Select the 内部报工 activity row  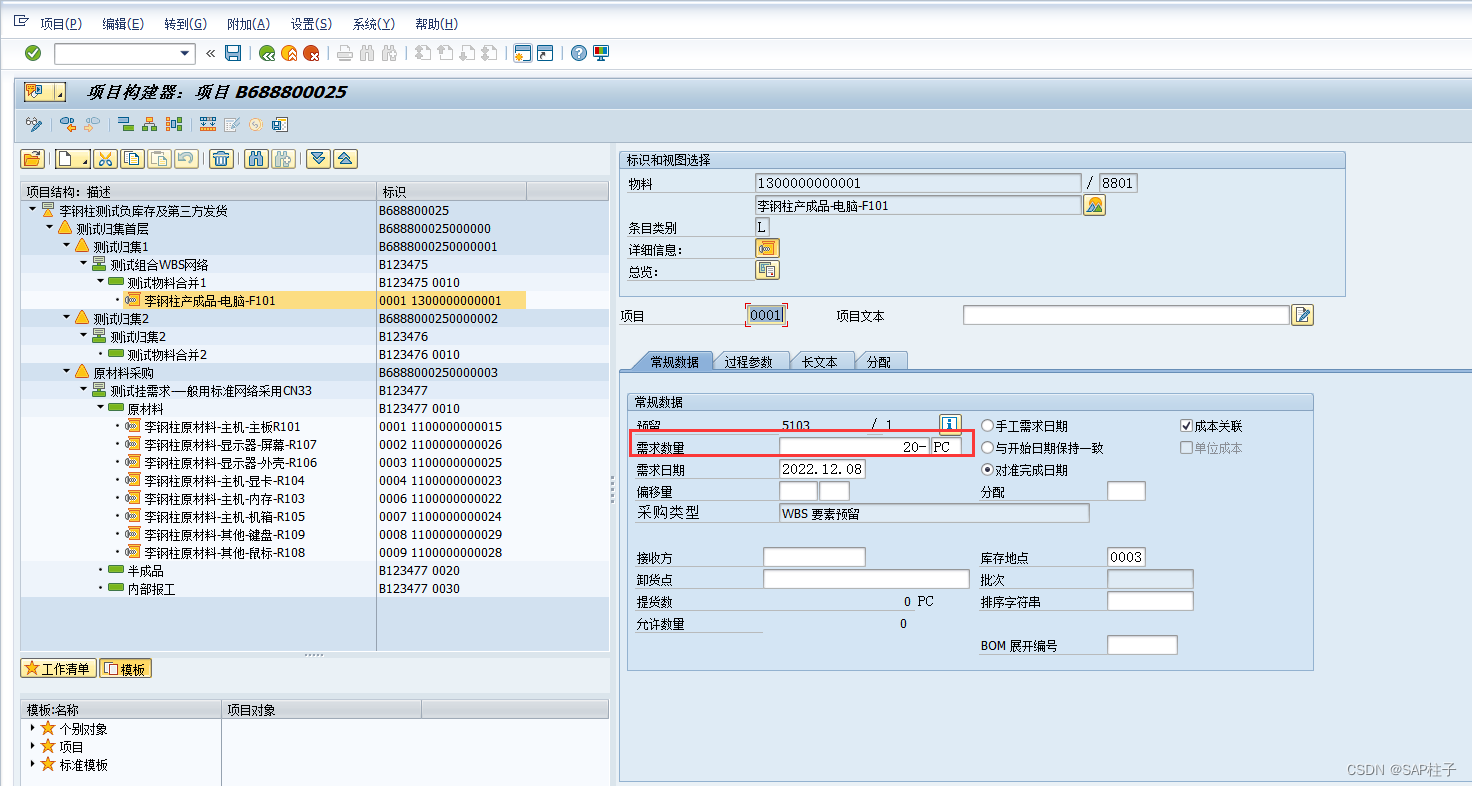coord(151,588)
